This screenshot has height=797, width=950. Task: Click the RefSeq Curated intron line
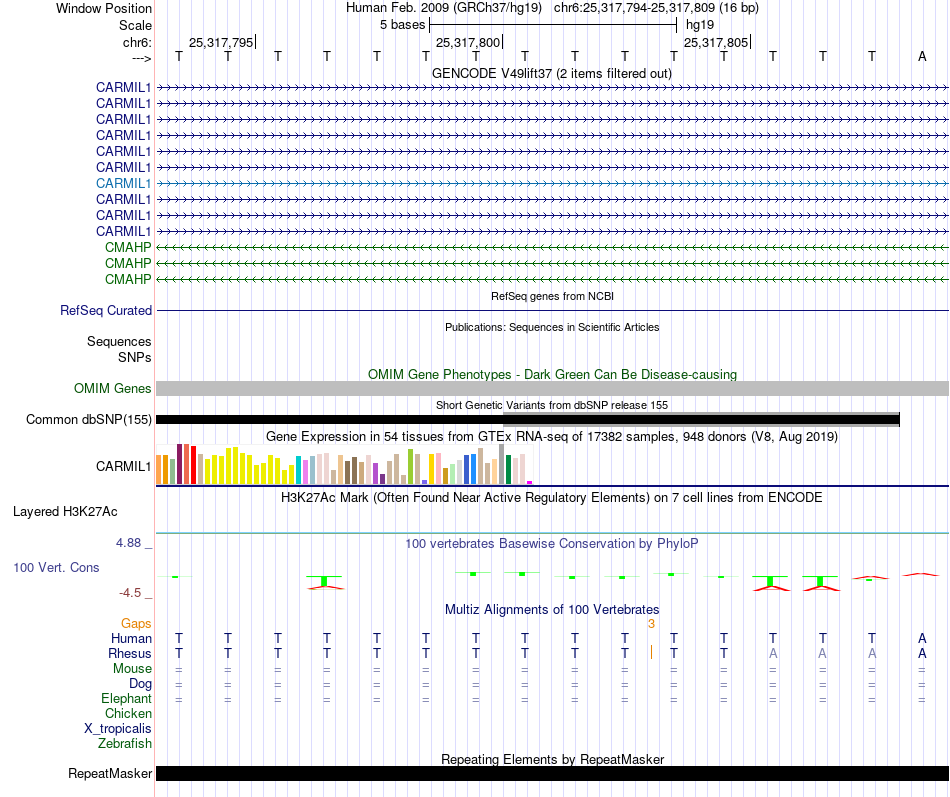click(x=552, y=310)
